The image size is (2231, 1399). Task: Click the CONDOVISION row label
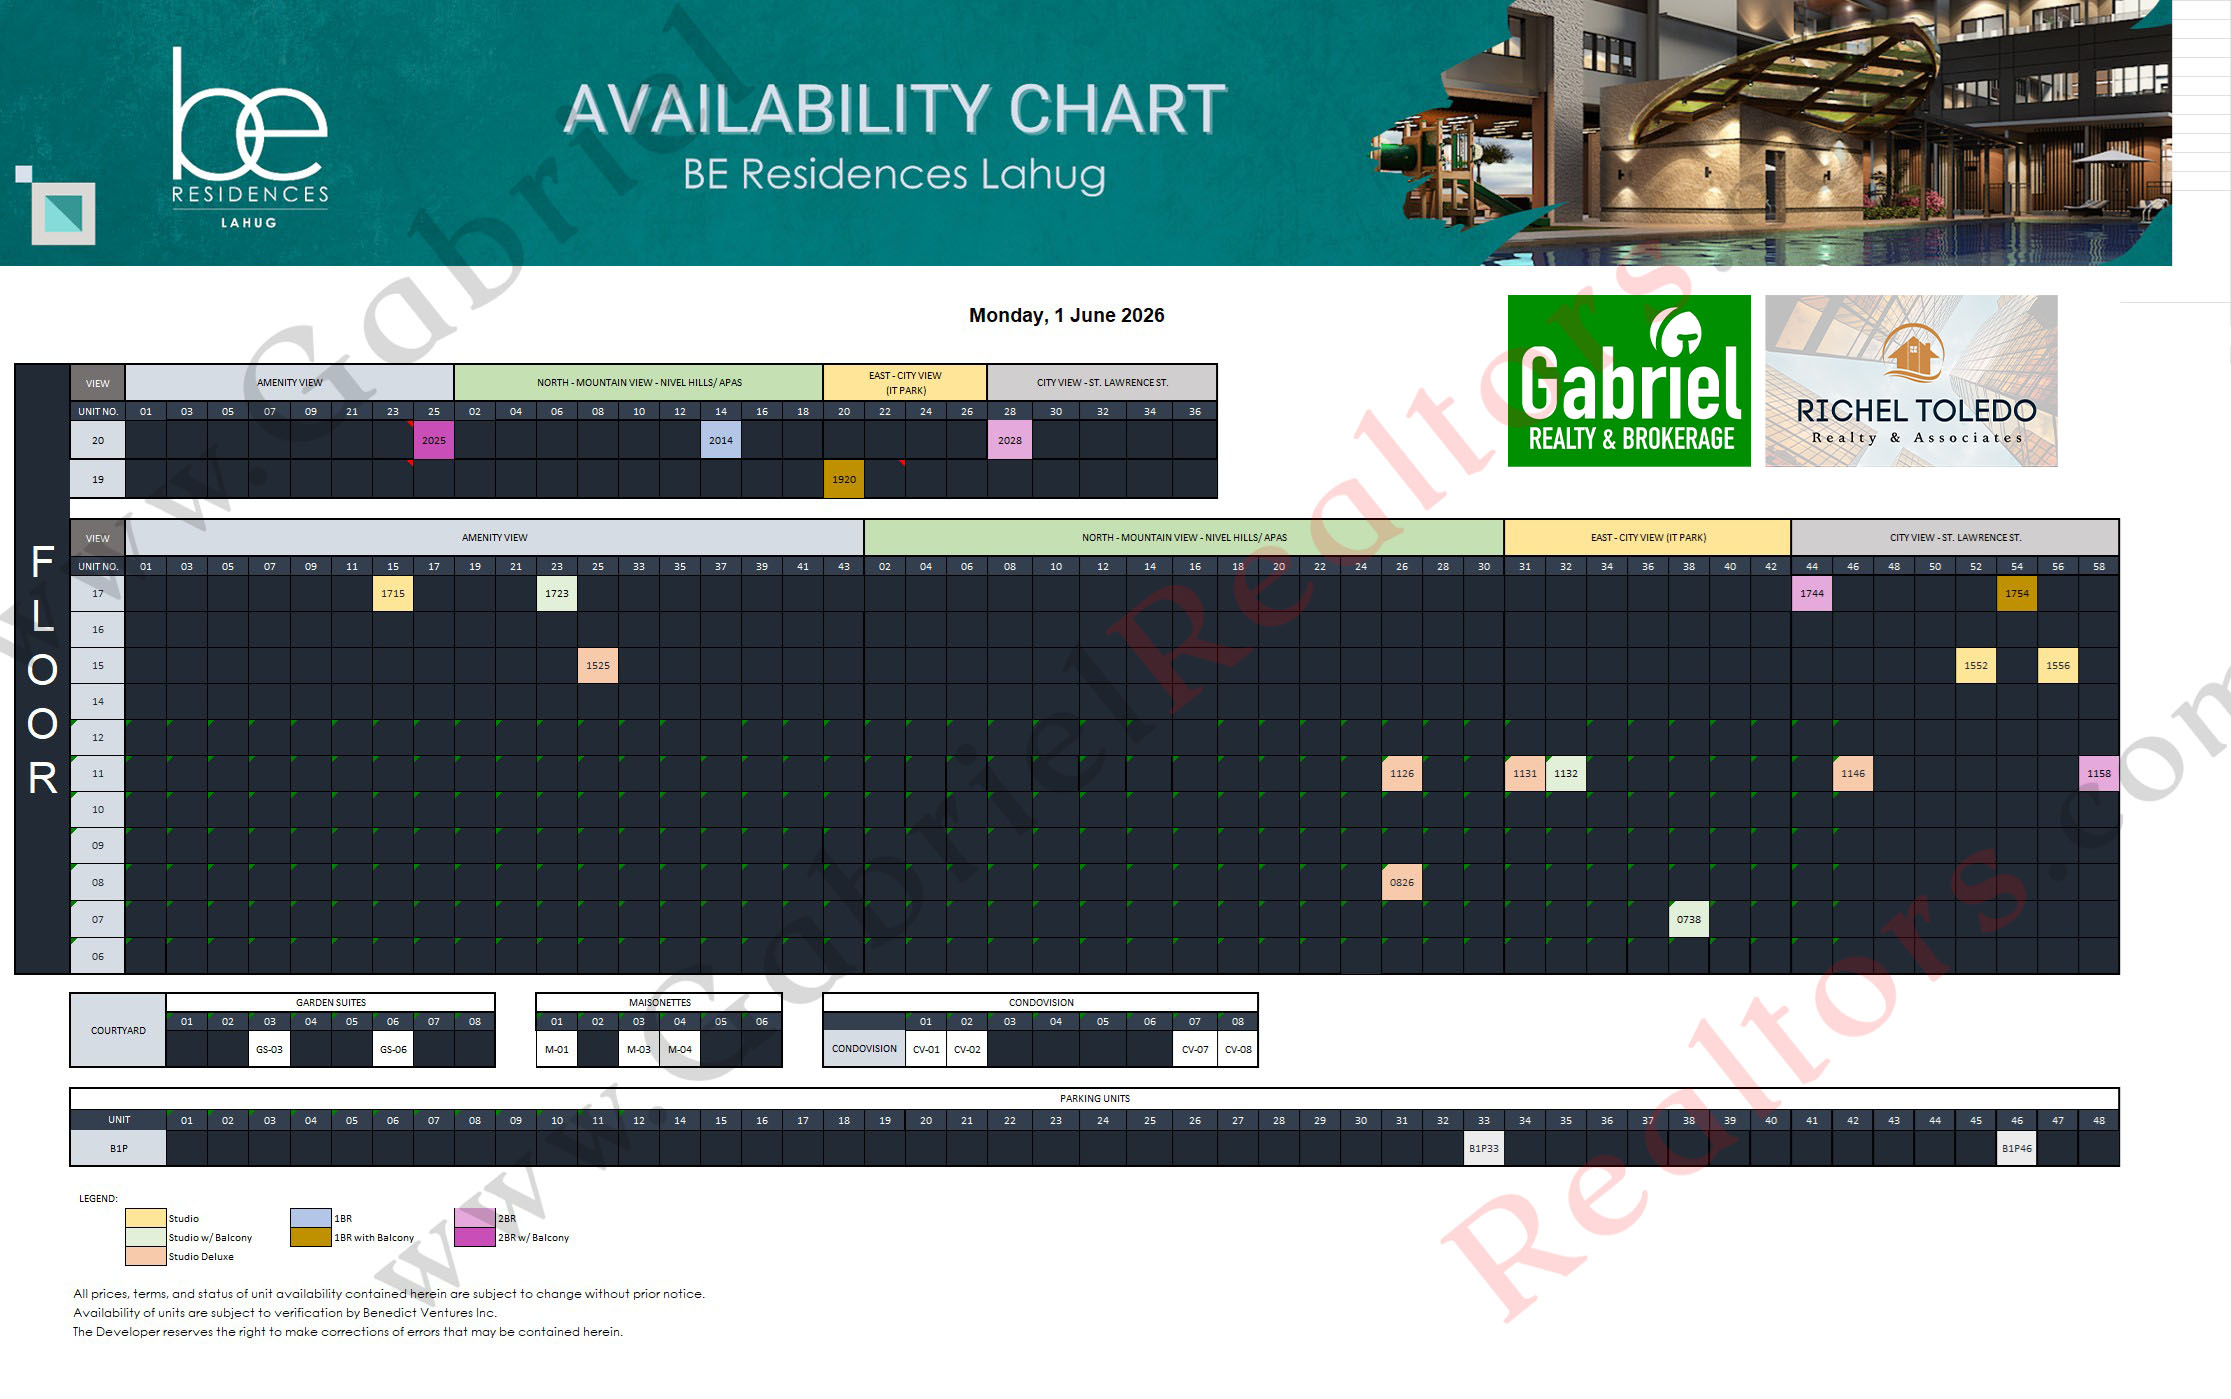click(865, 1049)
